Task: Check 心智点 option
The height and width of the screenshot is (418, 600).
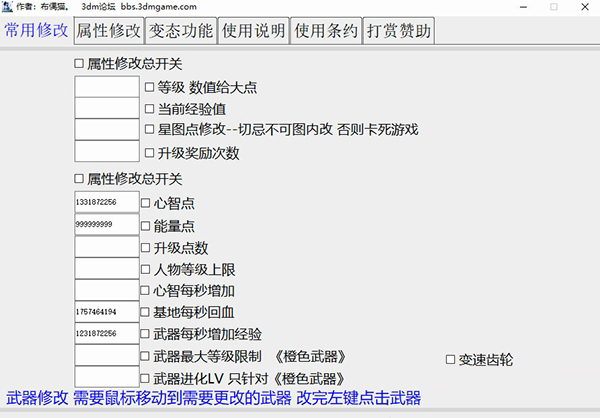Action: coord(145,203)
